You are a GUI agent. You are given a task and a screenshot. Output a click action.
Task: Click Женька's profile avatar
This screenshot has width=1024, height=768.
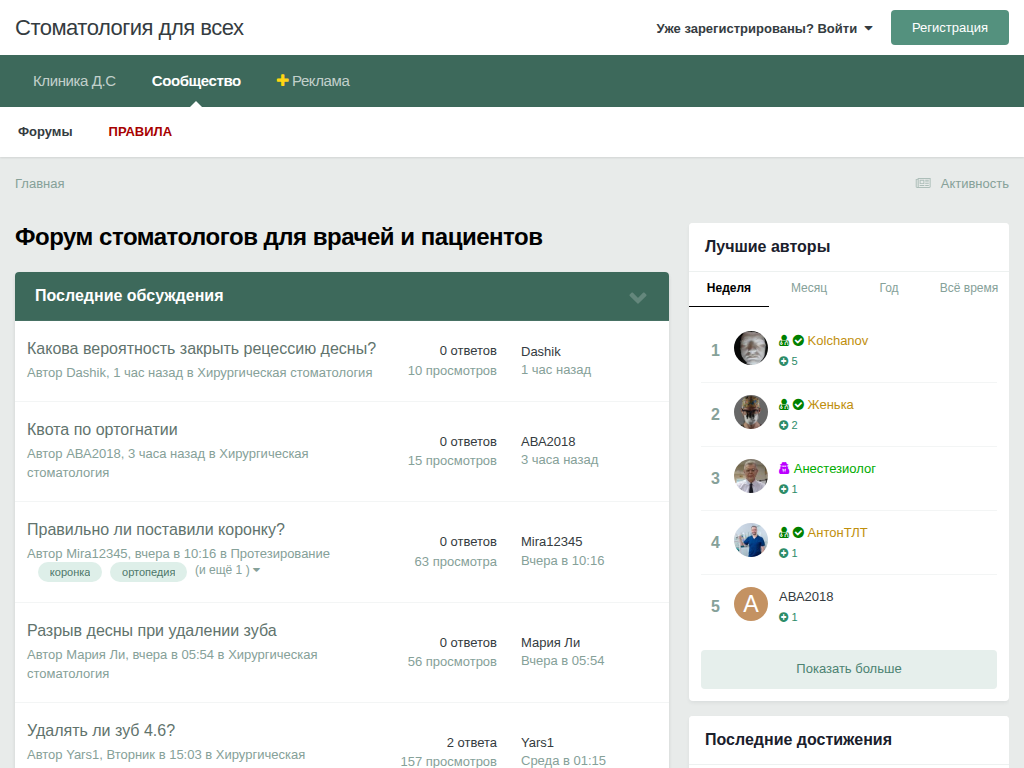[751, 413]
